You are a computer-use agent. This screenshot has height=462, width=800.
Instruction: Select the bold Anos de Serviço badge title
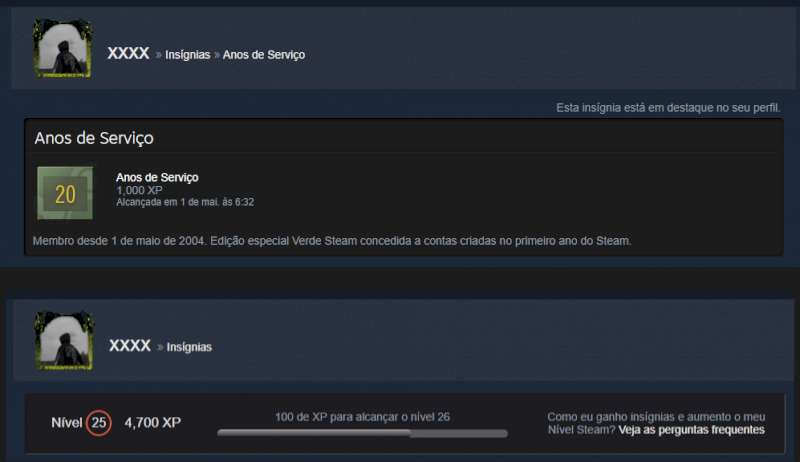point(157,177)
